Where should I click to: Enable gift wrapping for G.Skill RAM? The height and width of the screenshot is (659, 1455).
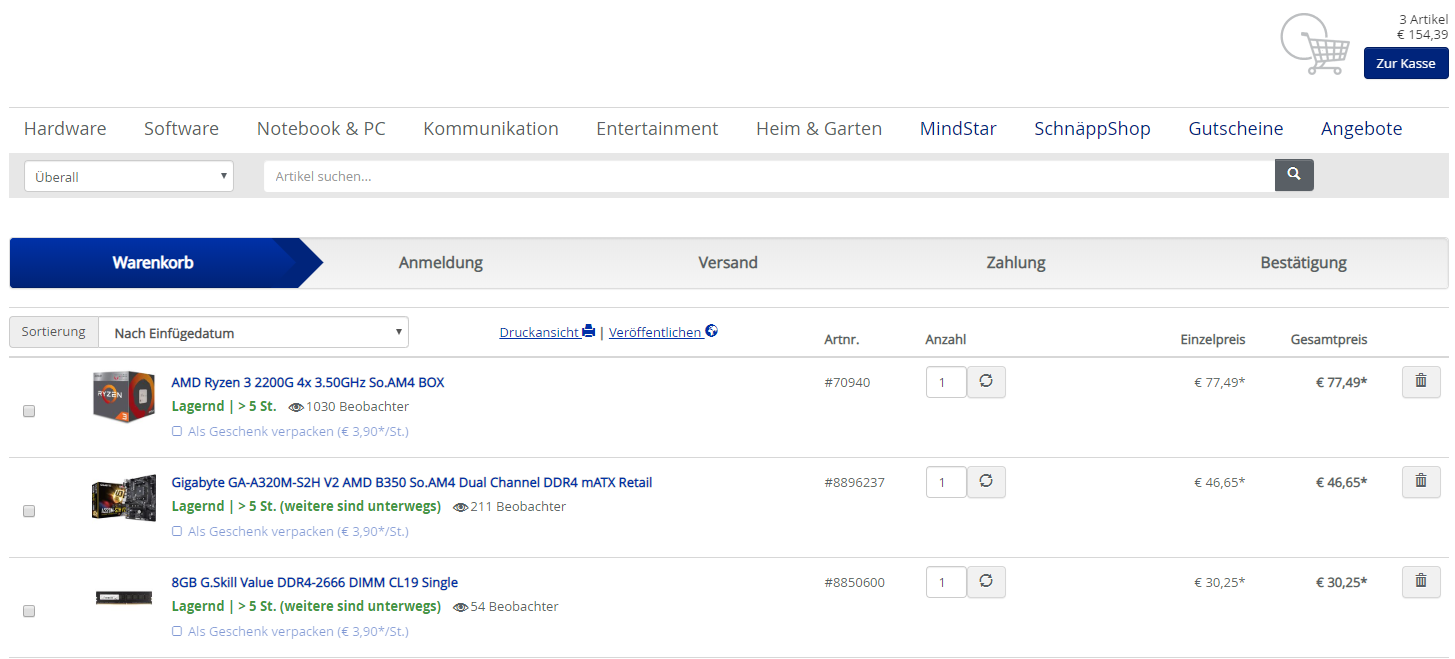177,631
